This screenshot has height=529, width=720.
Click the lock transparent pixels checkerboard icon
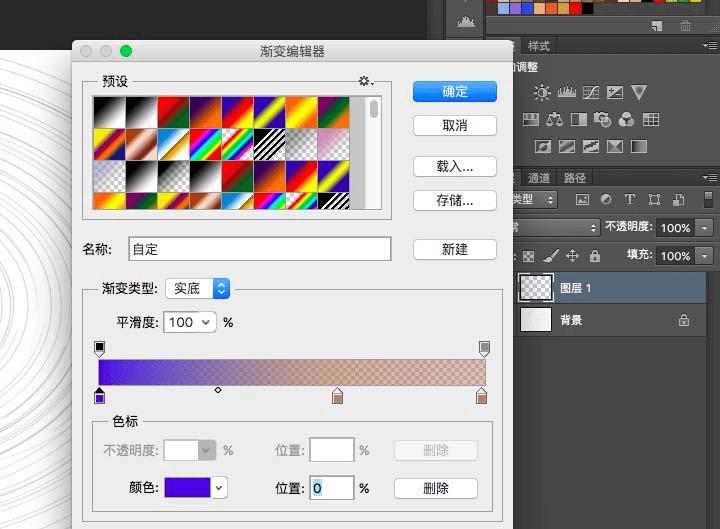click(528, 256)
